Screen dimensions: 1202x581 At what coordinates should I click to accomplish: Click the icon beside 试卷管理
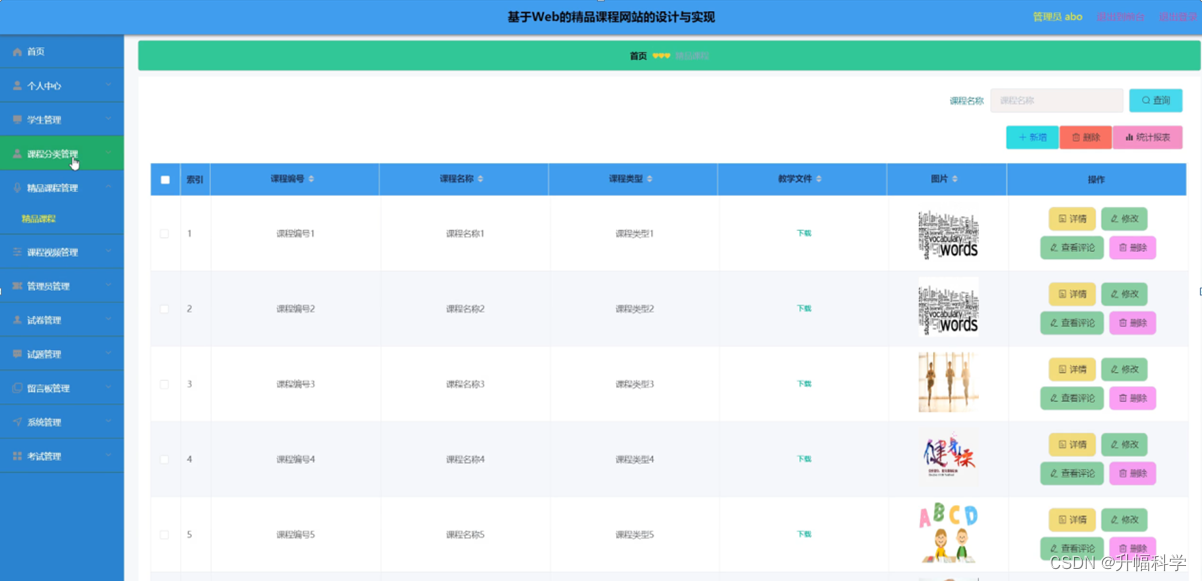pyautogui.click(x=17, y=320)
